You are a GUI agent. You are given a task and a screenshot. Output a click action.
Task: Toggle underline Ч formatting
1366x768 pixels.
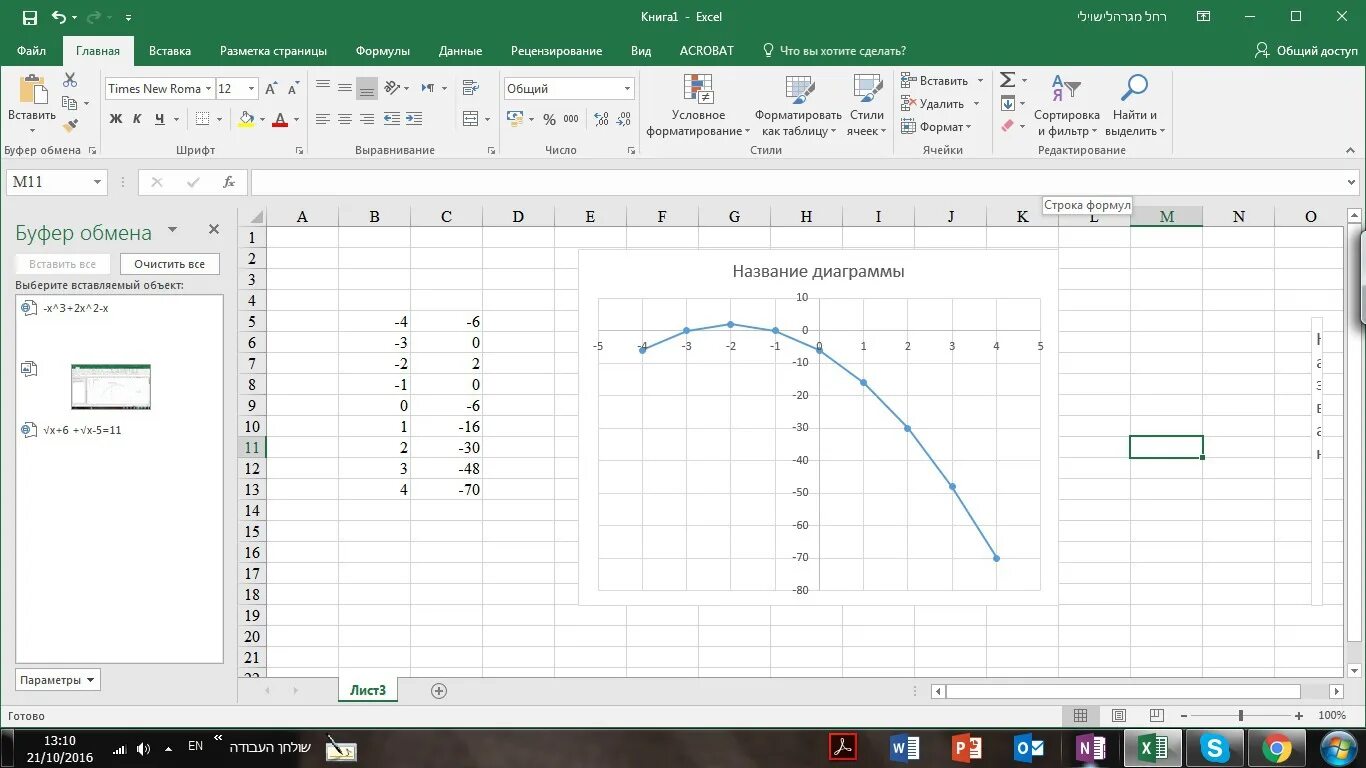160,119
